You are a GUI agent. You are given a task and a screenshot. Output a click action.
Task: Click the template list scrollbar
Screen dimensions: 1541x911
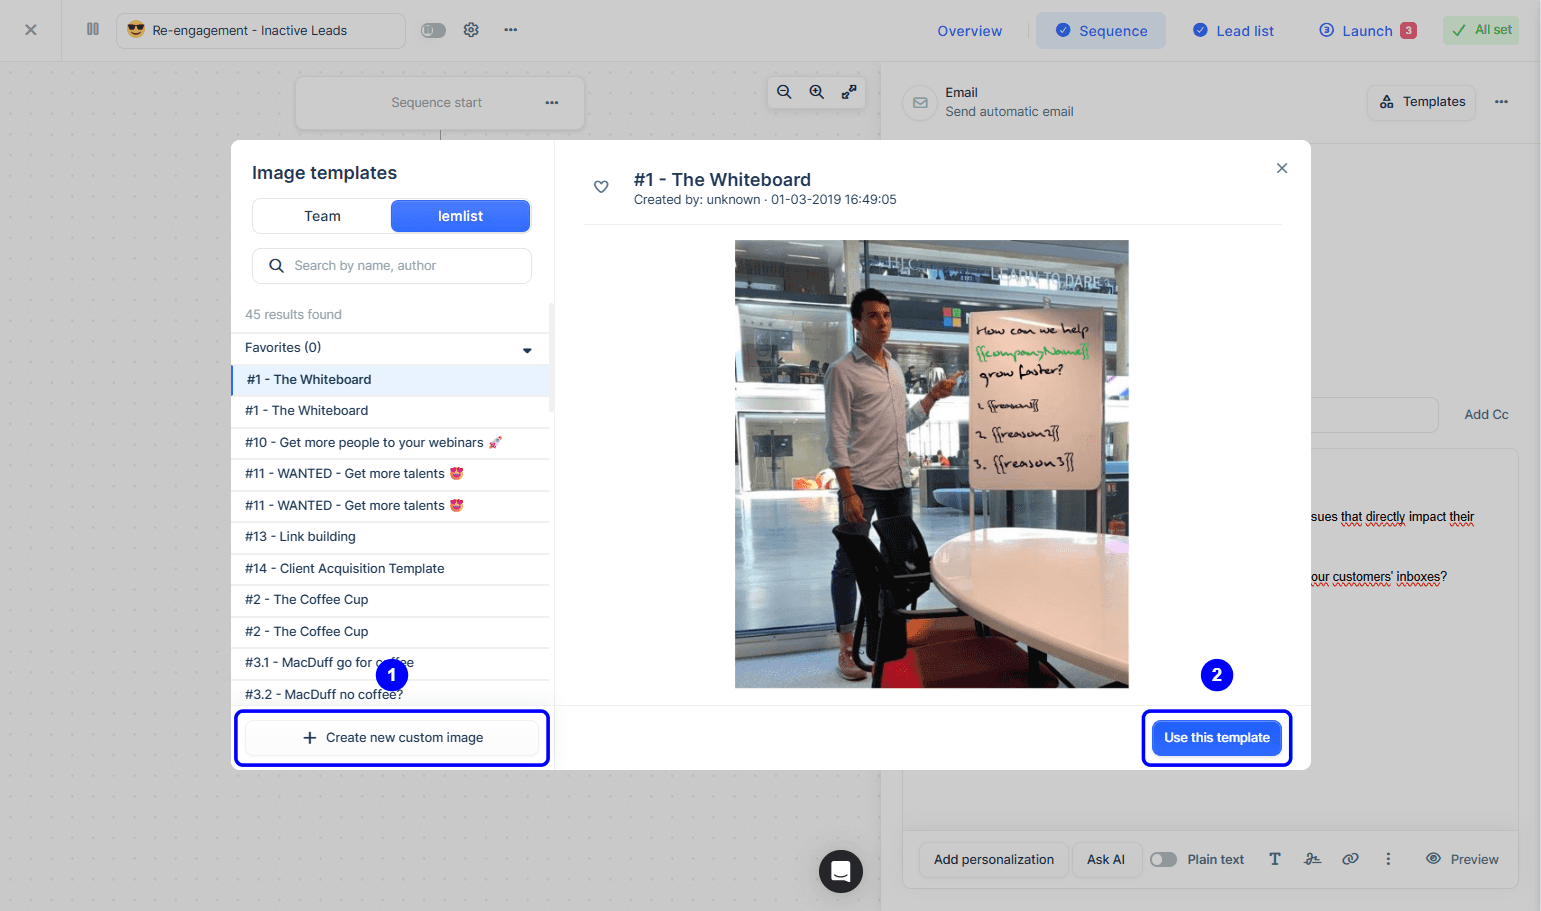click(551, 357)
